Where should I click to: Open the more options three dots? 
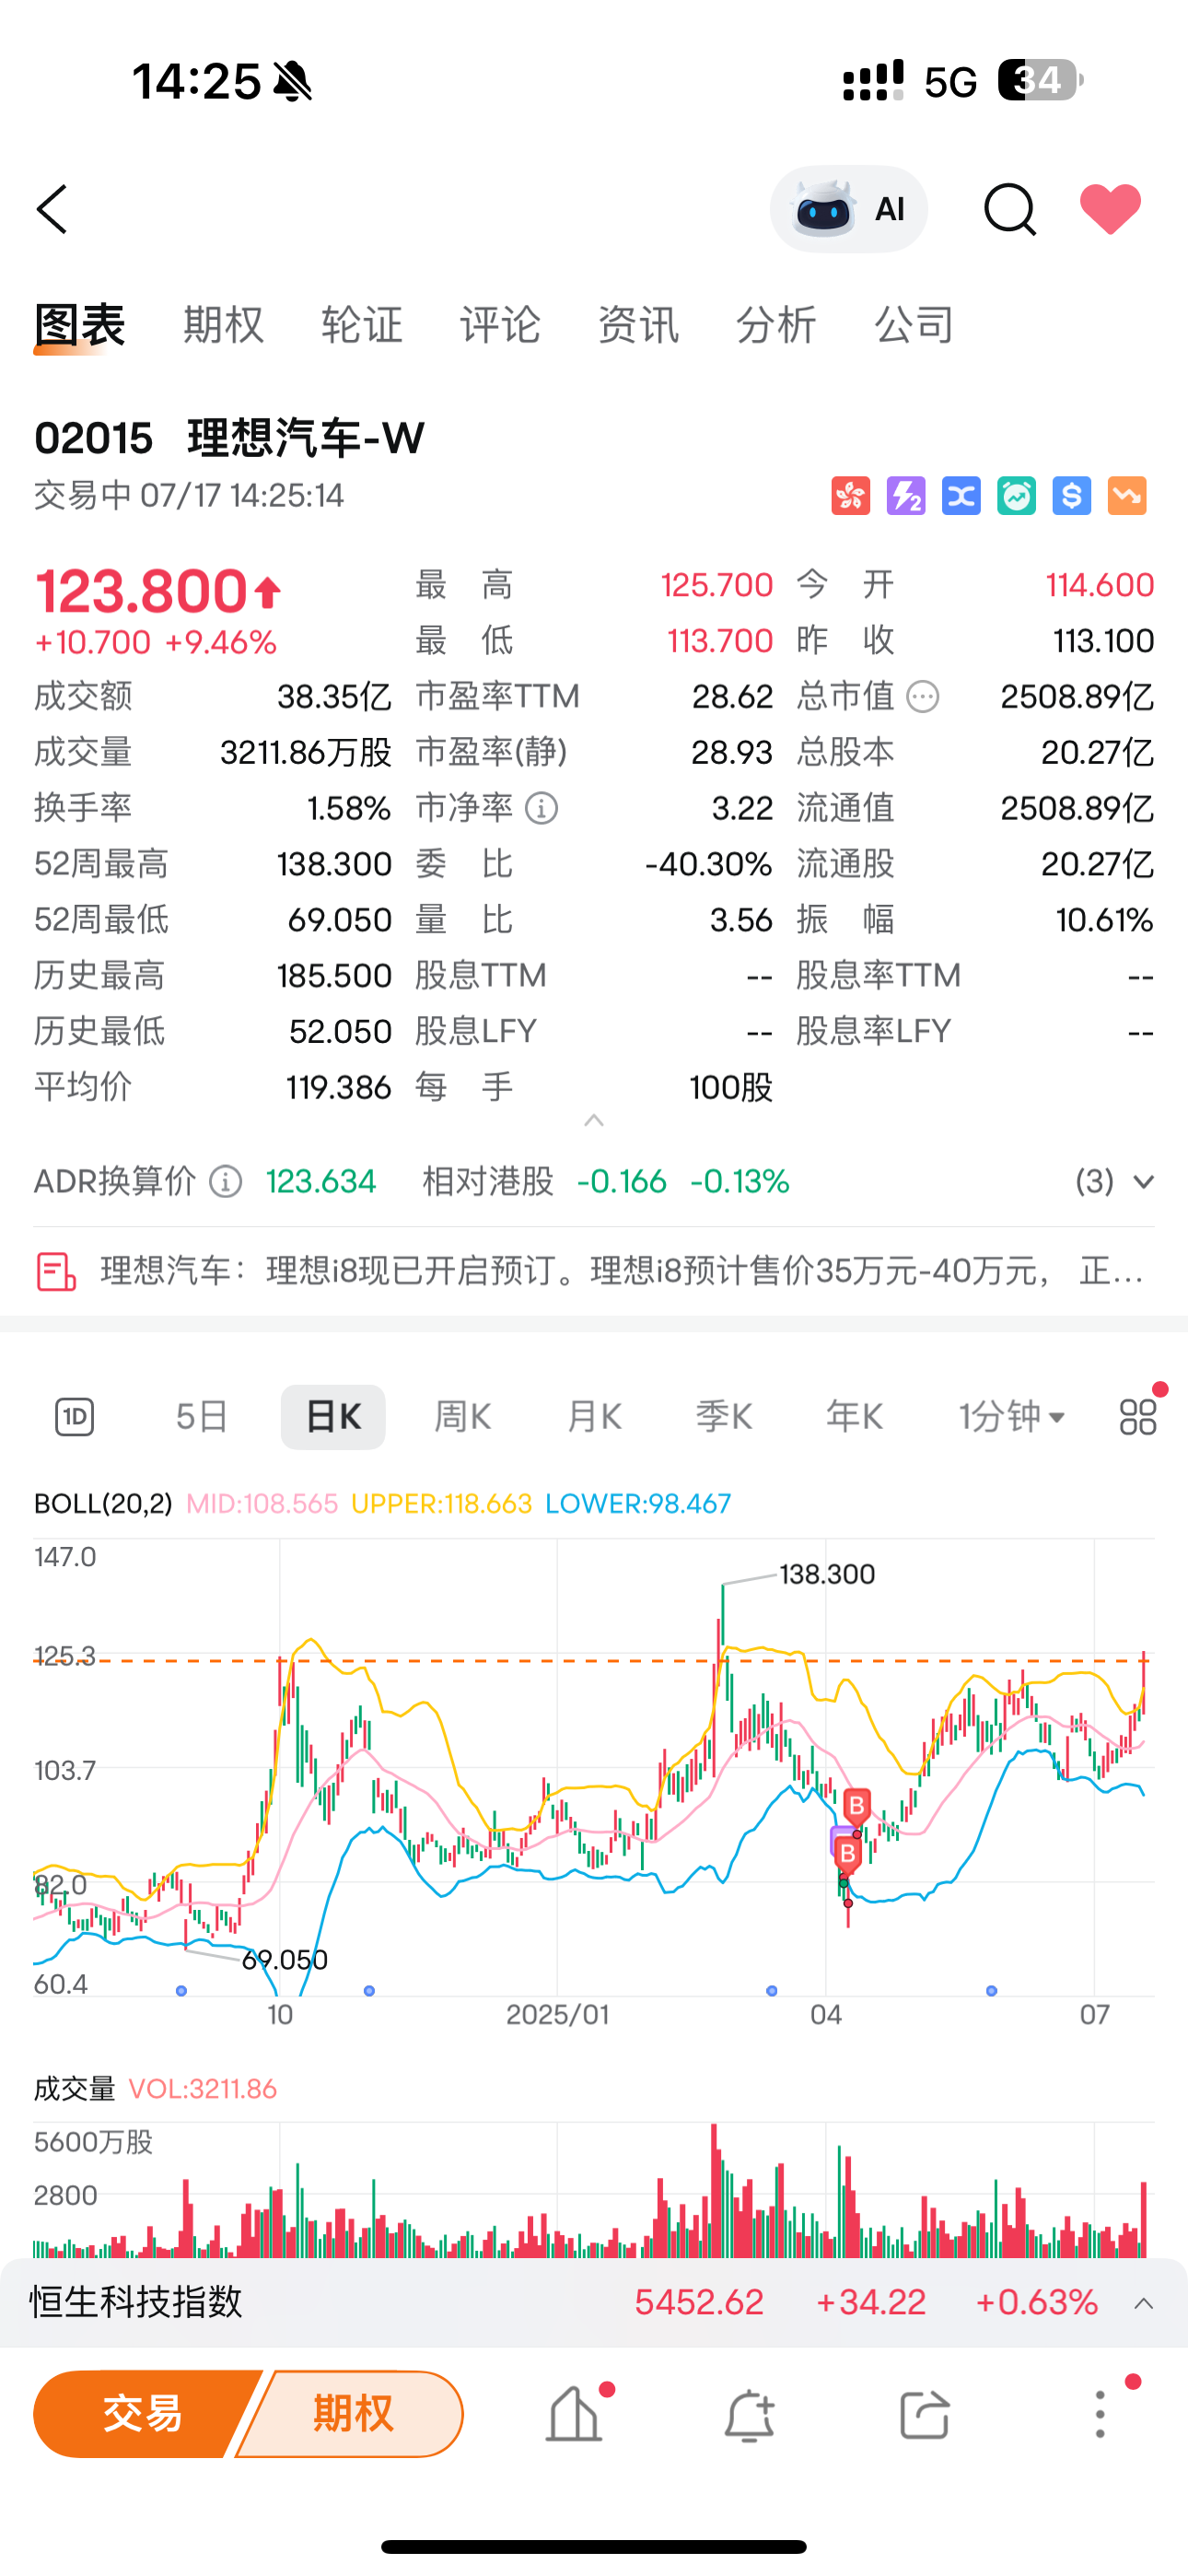(x=1100, y=2414)
